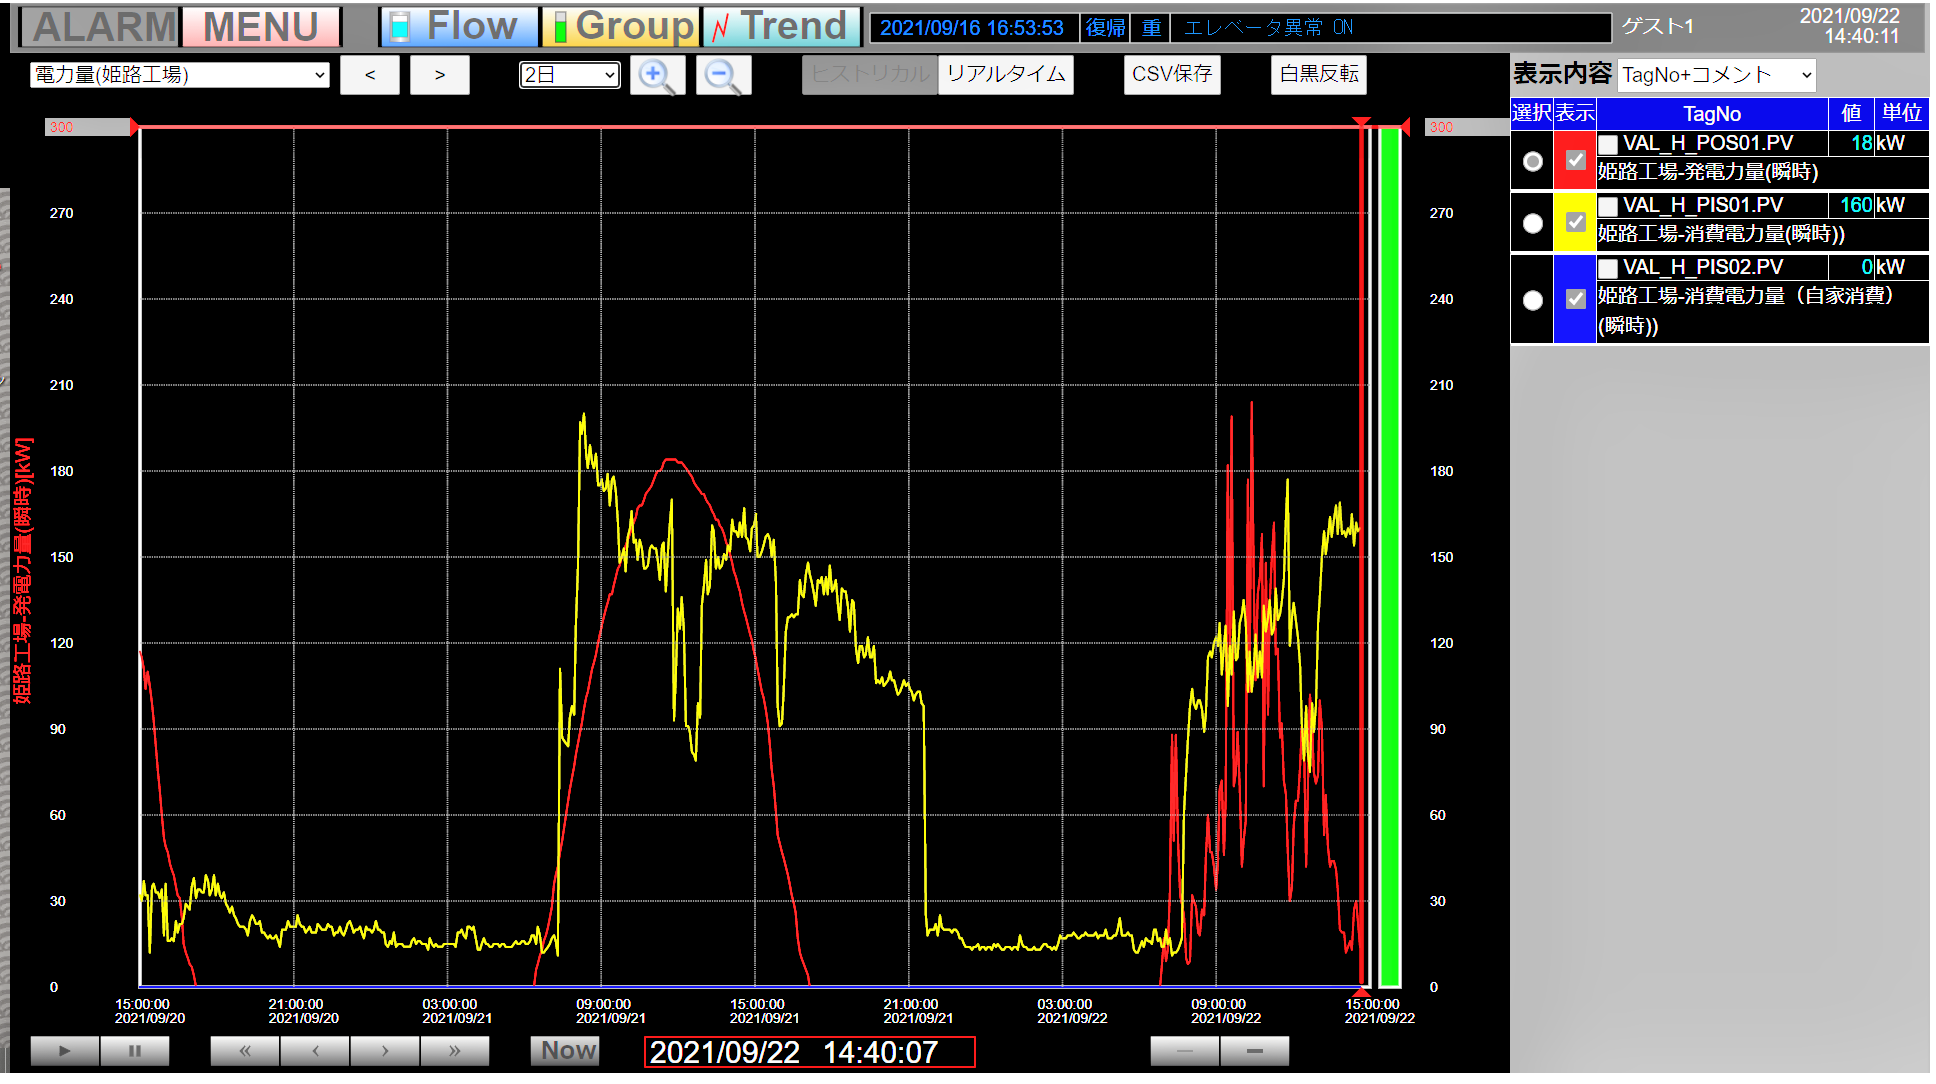
Task: Check the small box beside VAL_H_PIS01.PV tag
Action: point(1608,207)
